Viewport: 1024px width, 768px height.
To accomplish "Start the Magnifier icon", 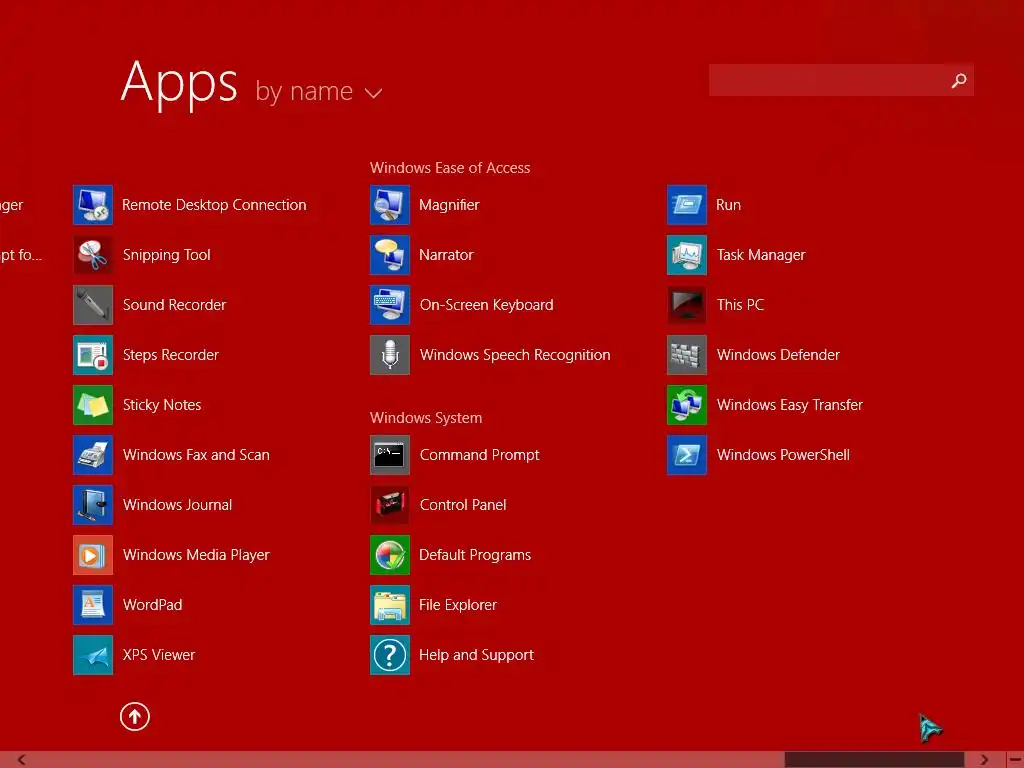I will [390, 205].
